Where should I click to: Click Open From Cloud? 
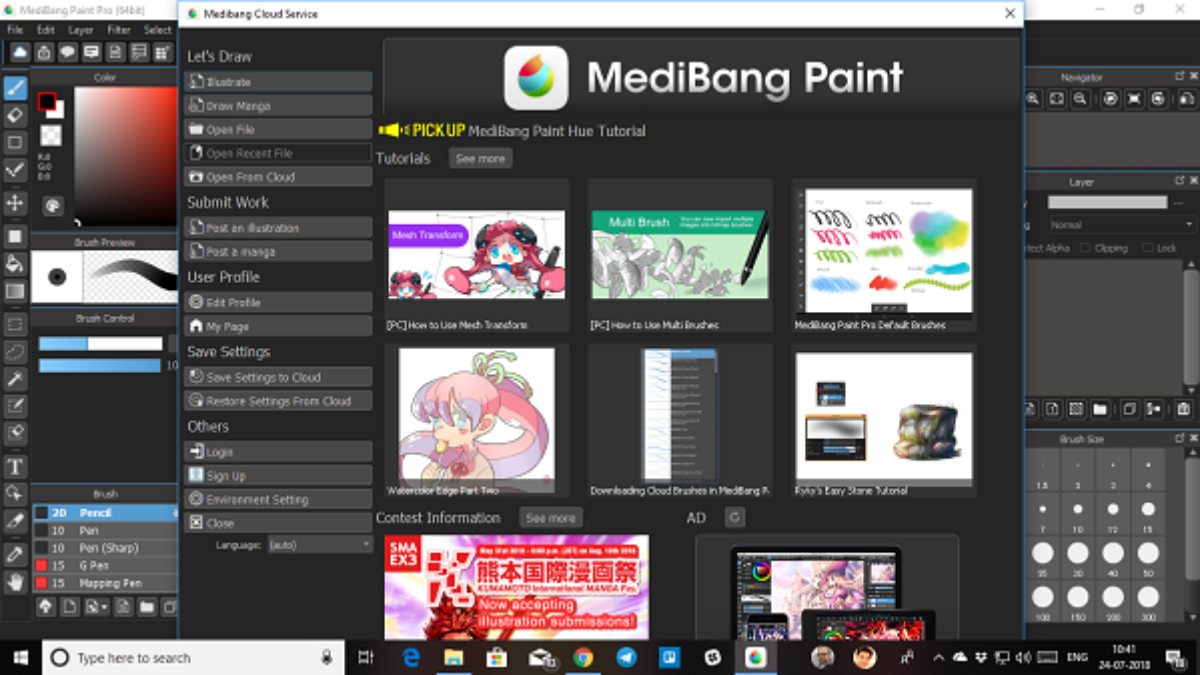pyautogui.click(x=278, y=177)
